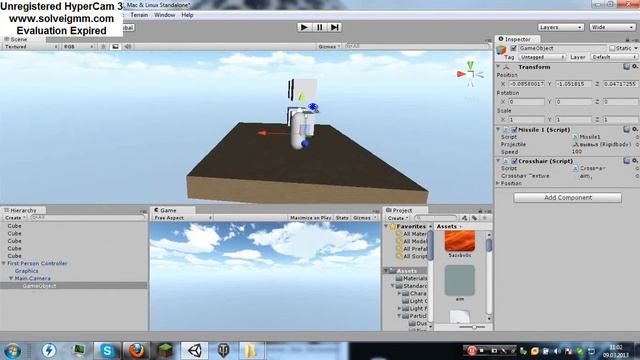Collapse the Missile 1 script component

coord(498,129)
